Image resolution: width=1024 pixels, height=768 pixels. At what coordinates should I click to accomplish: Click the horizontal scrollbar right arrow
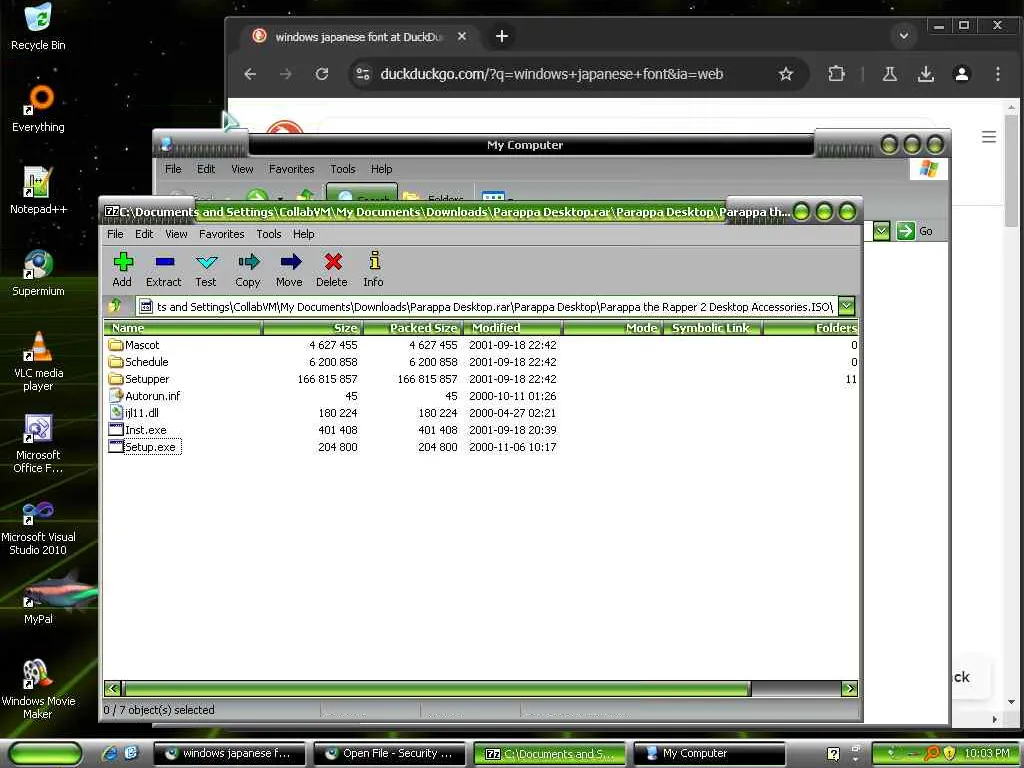849,688
